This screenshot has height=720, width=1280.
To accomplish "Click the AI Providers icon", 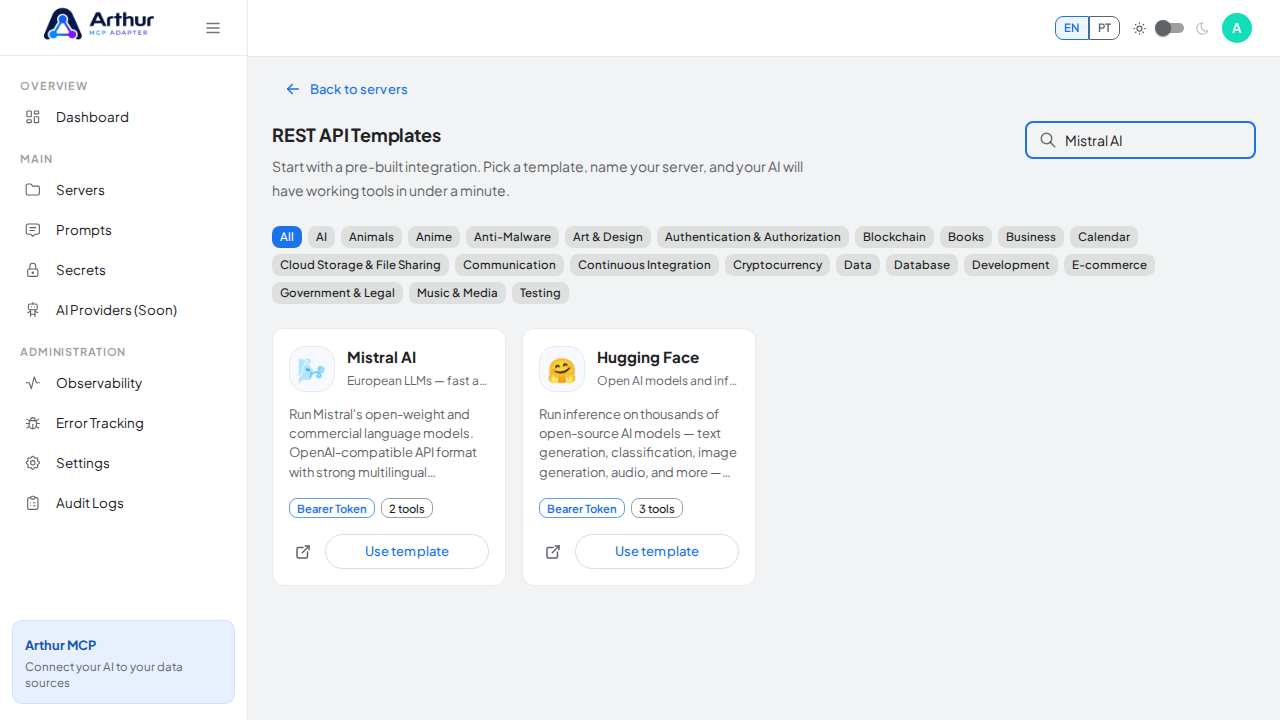I will point(33,310).
